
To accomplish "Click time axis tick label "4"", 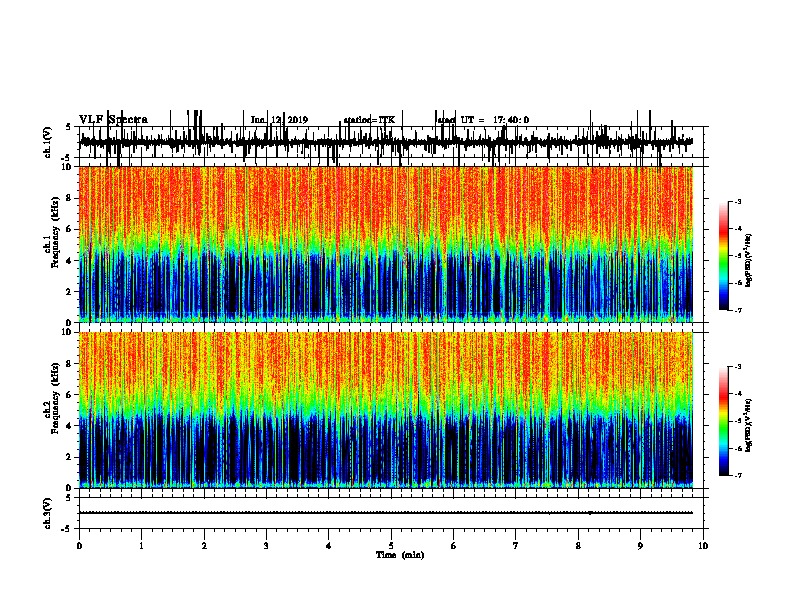I will click(x=329, y=546).
